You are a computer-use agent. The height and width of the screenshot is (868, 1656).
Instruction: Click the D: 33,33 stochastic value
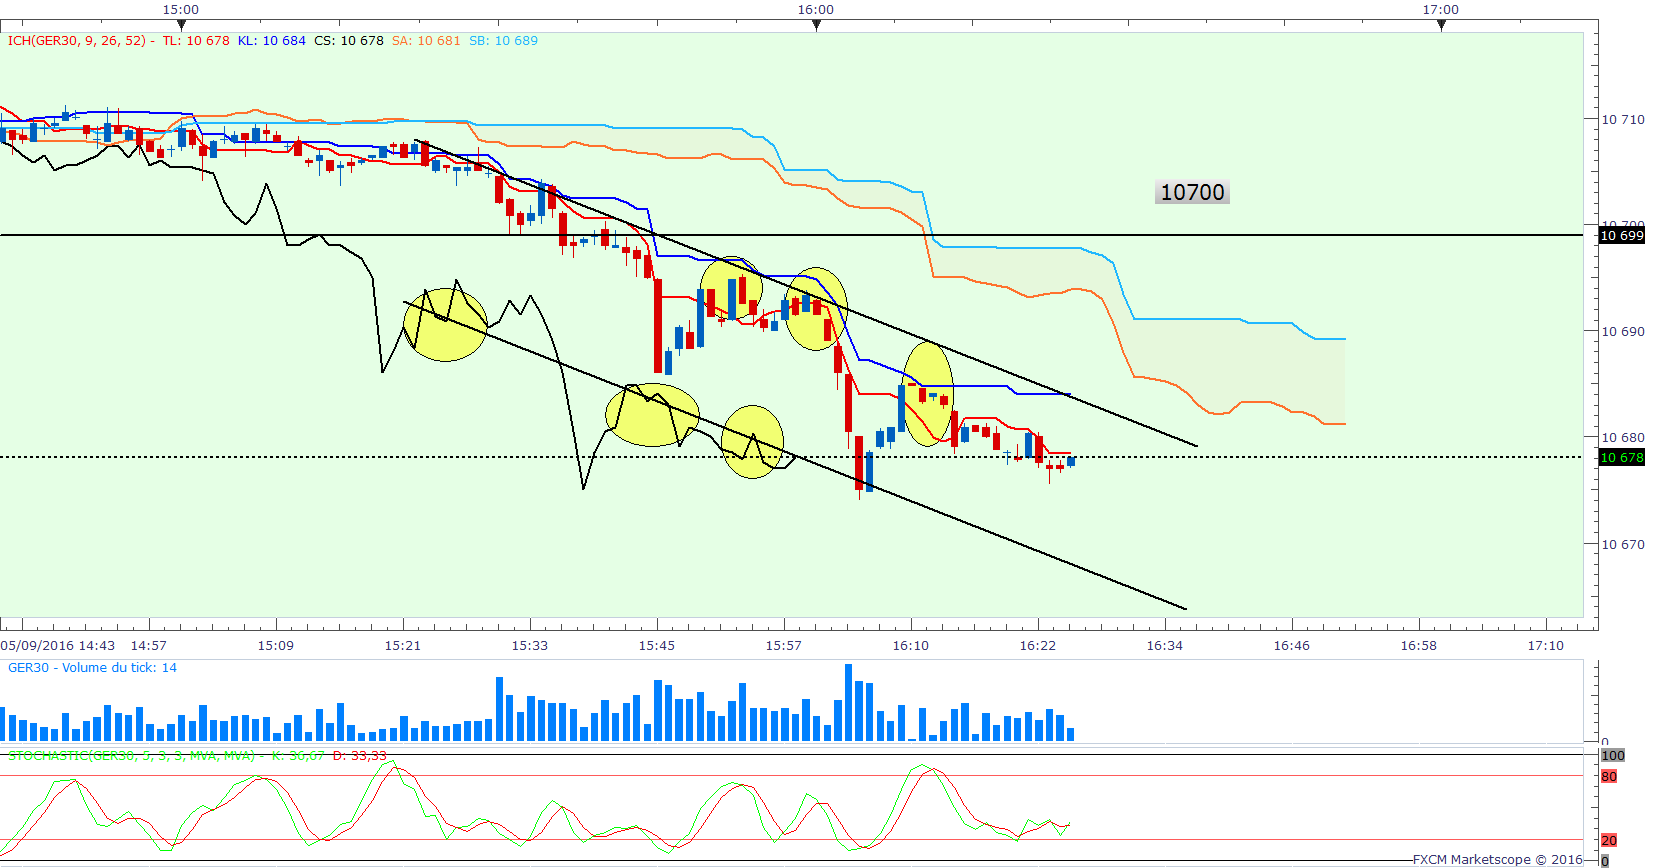(x=360, y=755)
